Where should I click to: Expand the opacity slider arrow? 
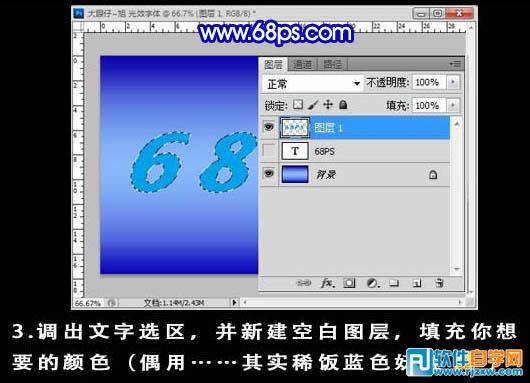(453, 82)
